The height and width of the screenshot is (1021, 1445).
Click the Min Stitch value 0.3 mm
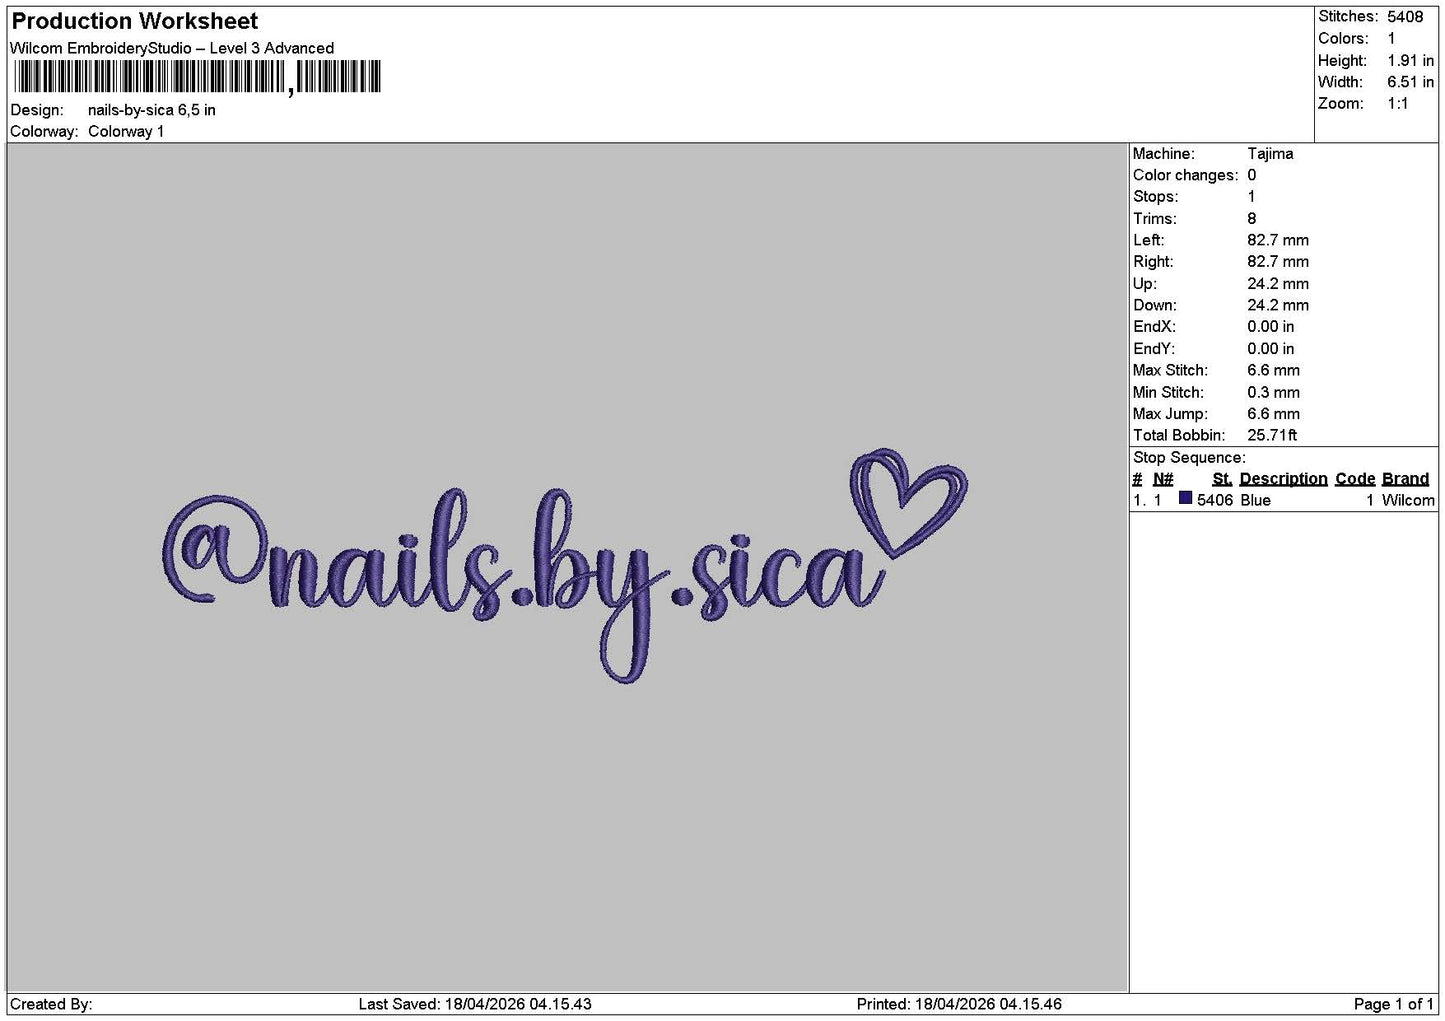pos(1274,393)
